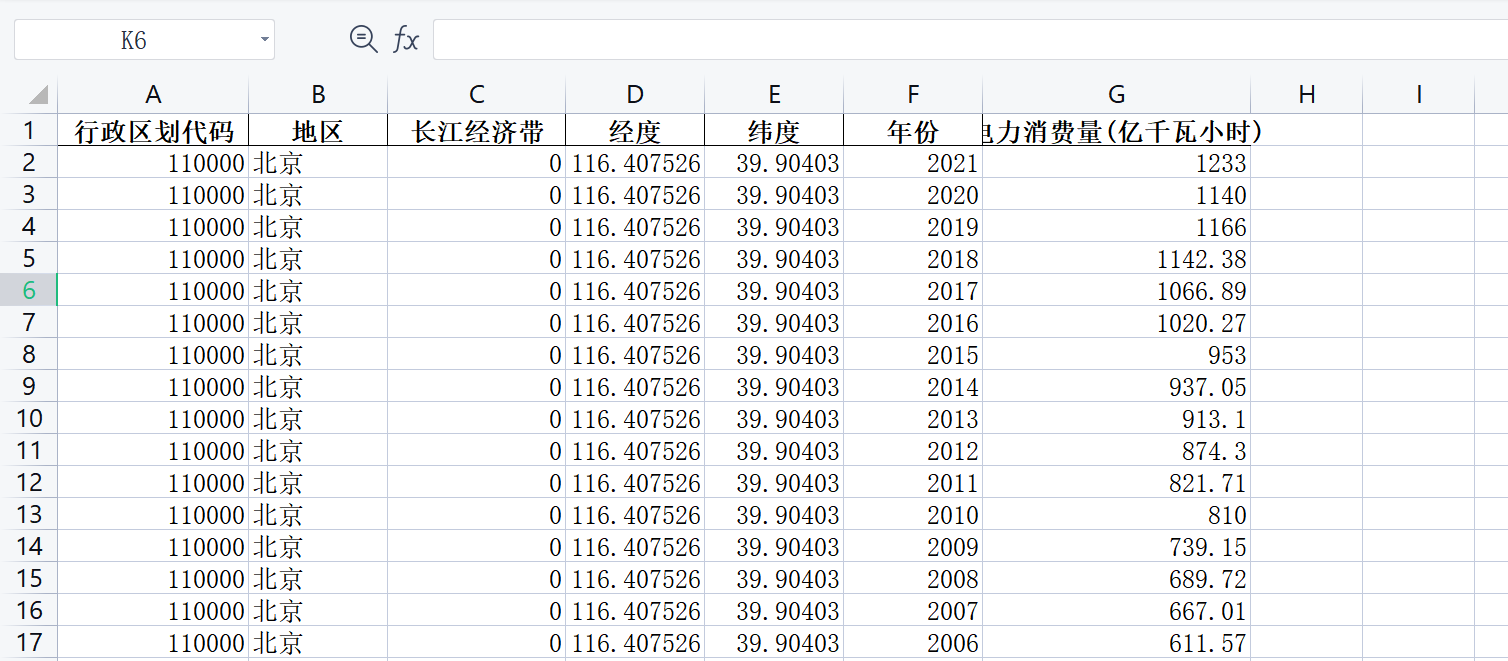Select column B header
This screenshot has height=661, width=1508.
tap(318, 95)
